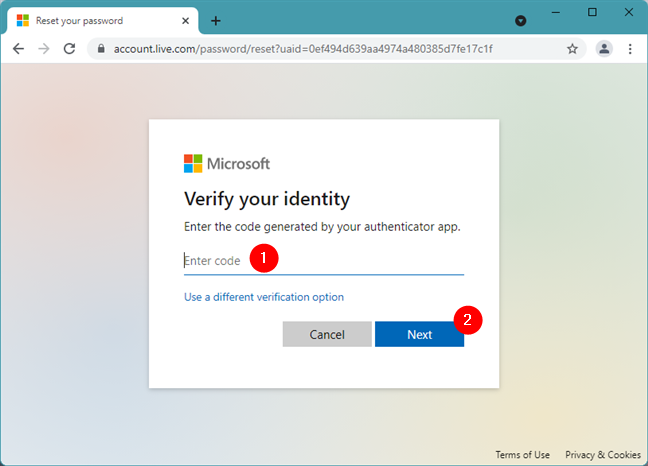Click the forward navigation arrow
The width and height of the screenshot is (648, 466).
tap(44, 49)
